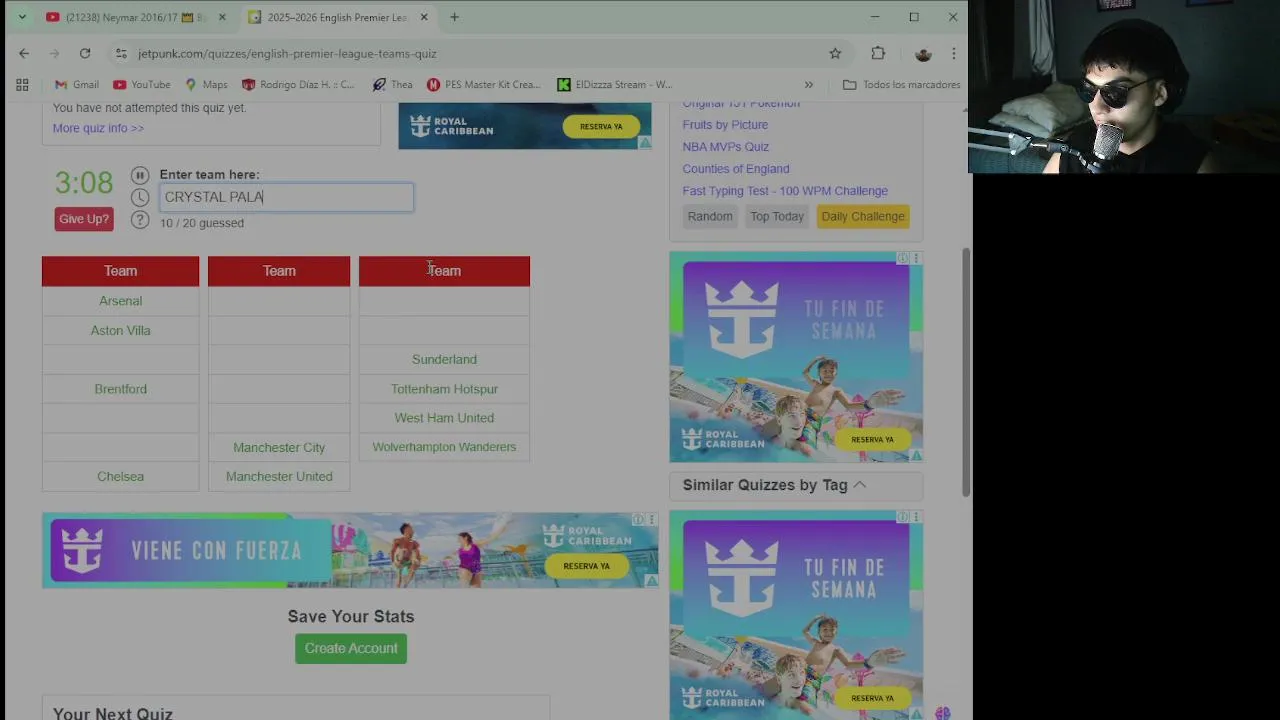Open the Counties of England quiz
Screen dimensions: 1280x720
tap(736, 169)
